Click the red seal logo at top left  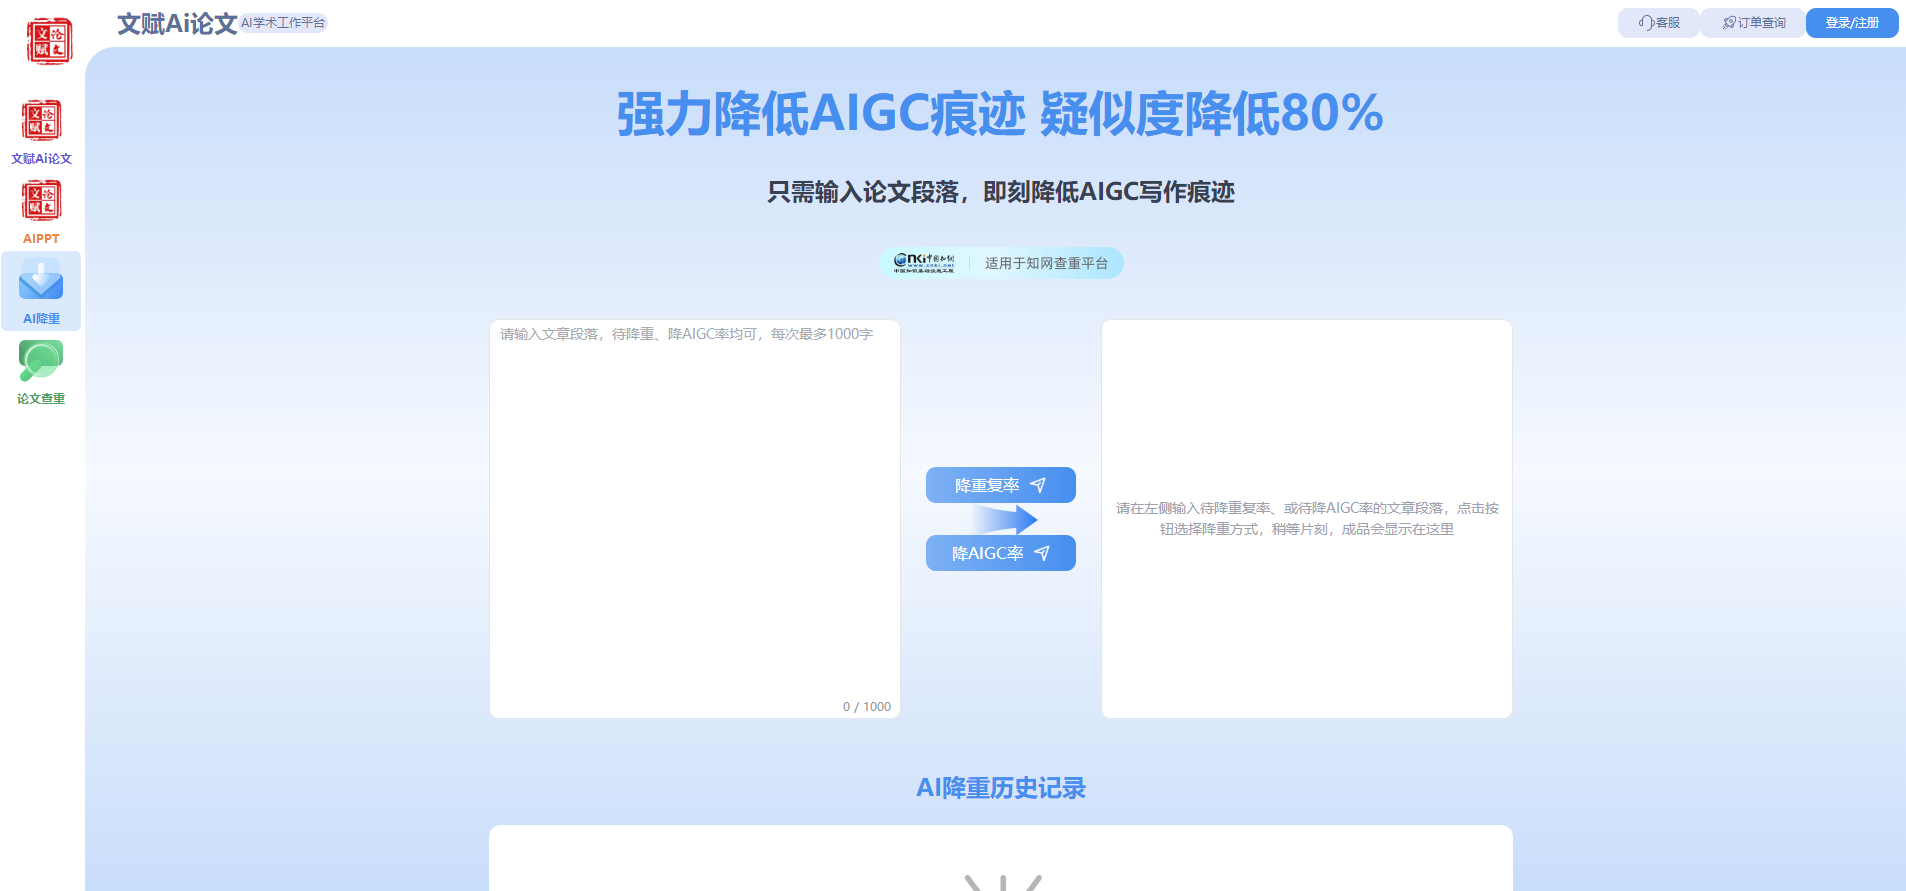click(49, 41)
